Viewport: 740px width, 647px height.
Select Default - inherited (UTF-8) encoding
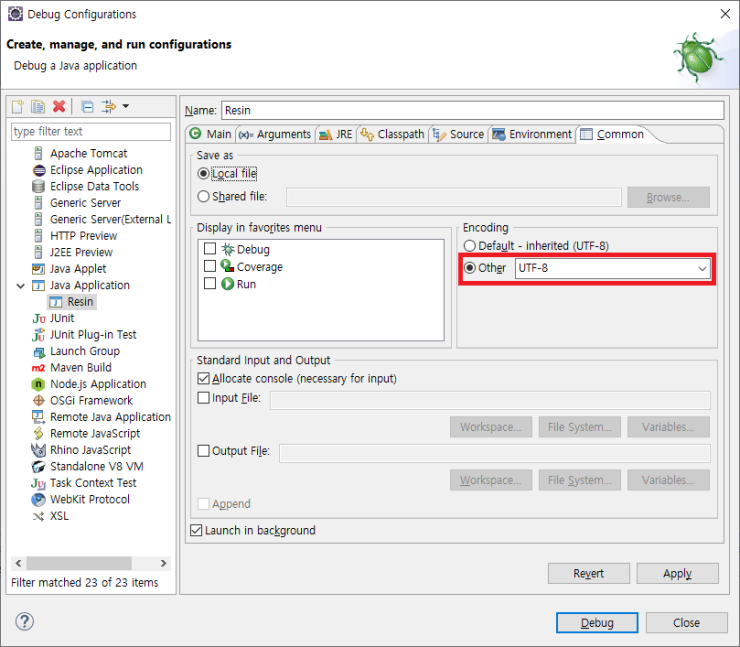pos(469,246)
